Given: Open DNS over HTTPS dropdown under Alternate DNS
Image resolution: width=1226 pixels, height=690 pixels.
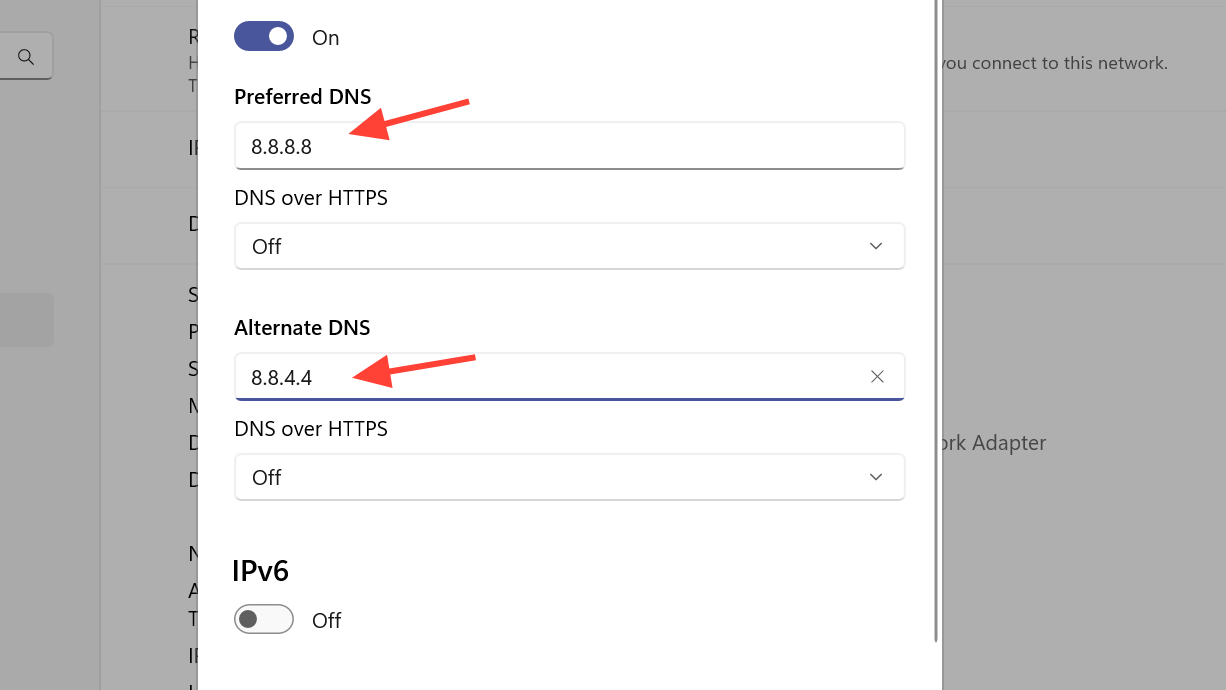Looking at the screenshot, I should pos(569,477).
